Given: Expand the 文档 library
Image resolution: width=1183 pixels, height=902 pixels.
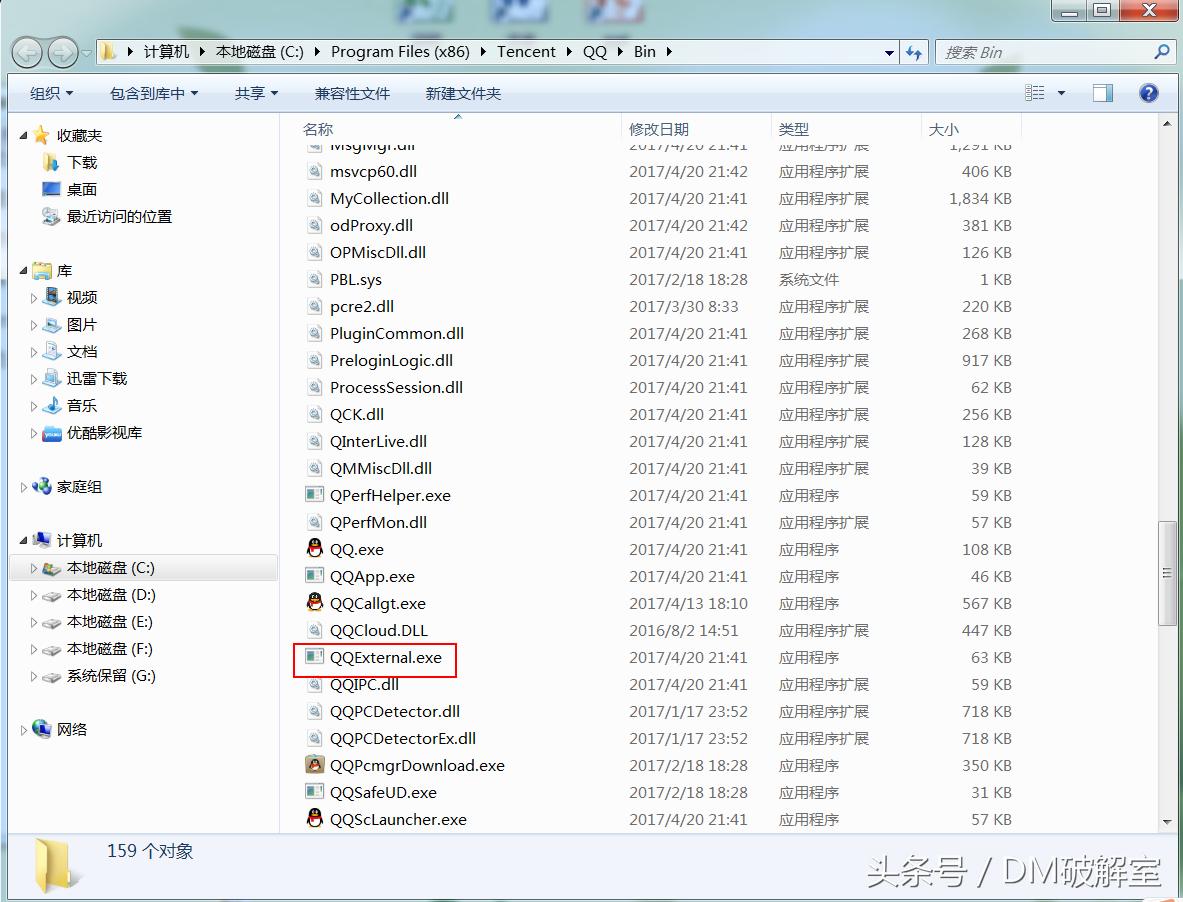Looking at the screenshot, I should coord(34,352).
